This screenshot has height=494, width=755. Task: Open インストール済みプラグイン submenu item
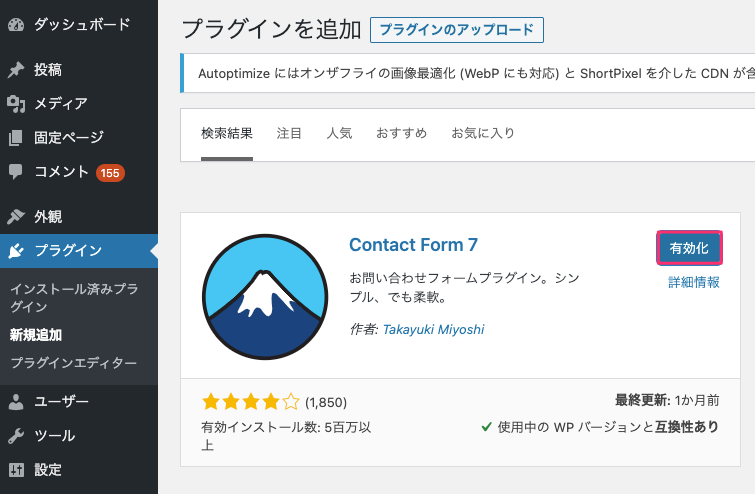(x=75, y=298)
